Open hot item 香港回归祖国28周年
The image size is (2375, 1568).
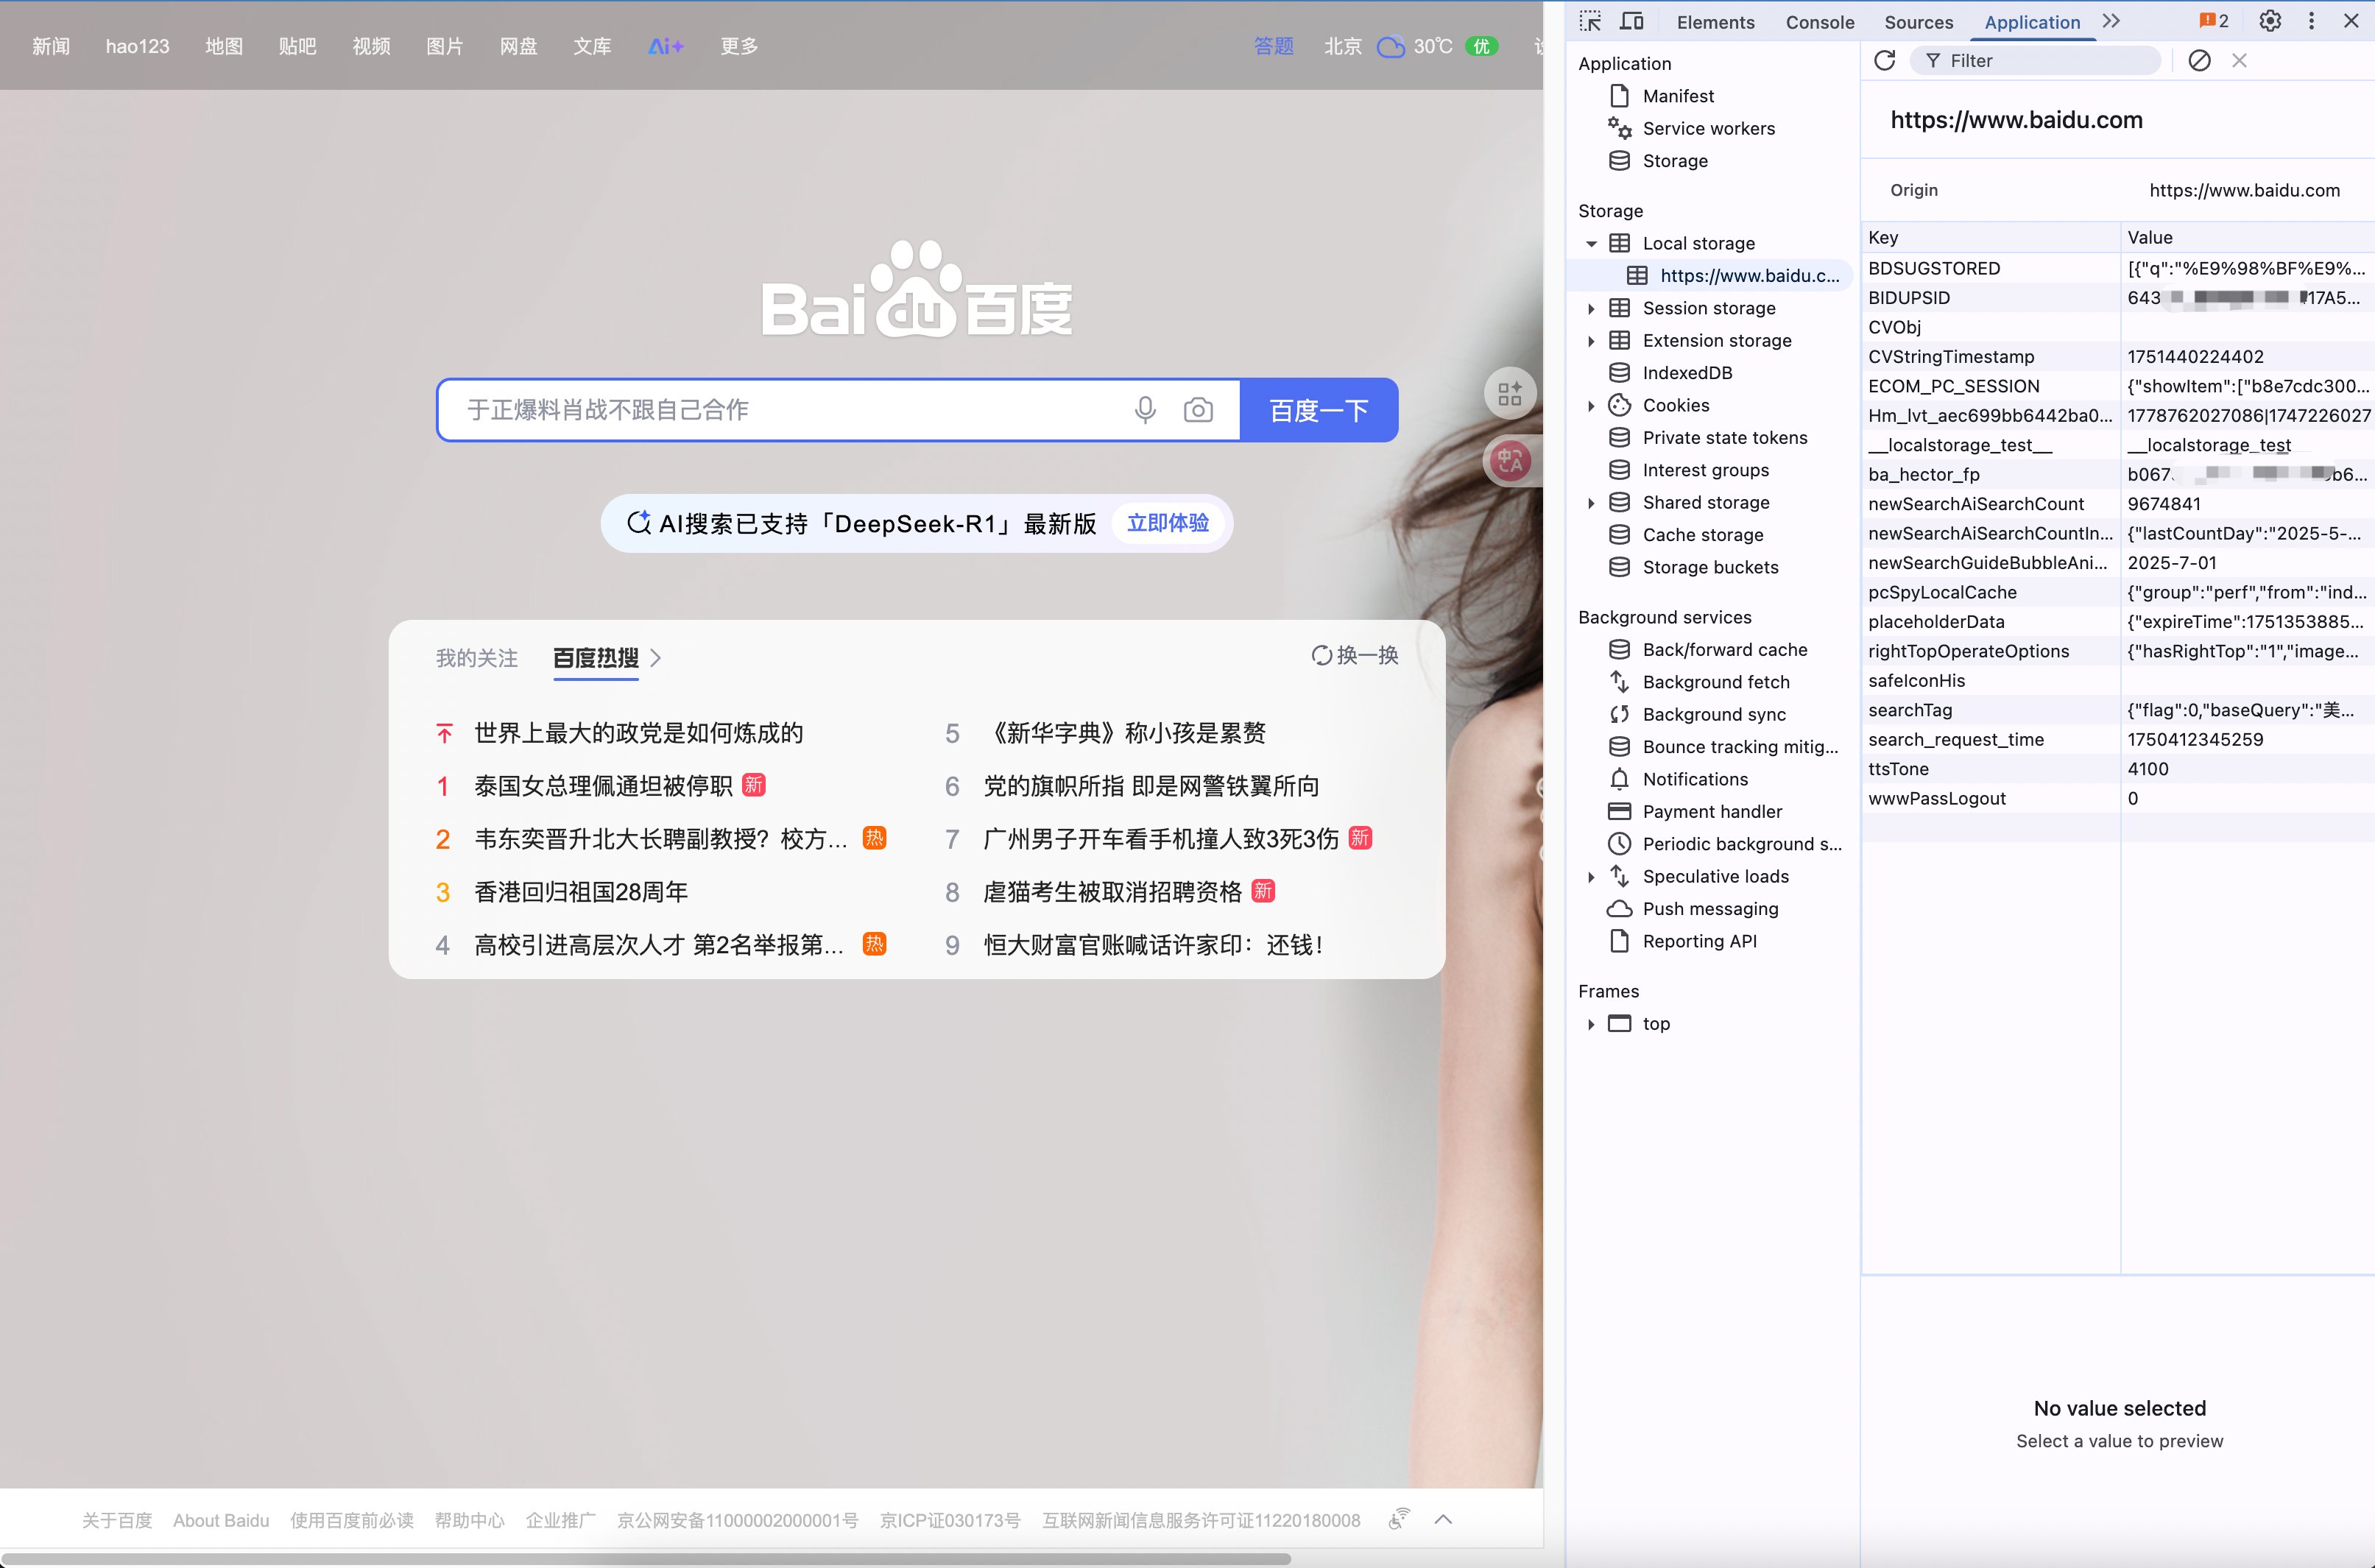click(x=581, y=892)
